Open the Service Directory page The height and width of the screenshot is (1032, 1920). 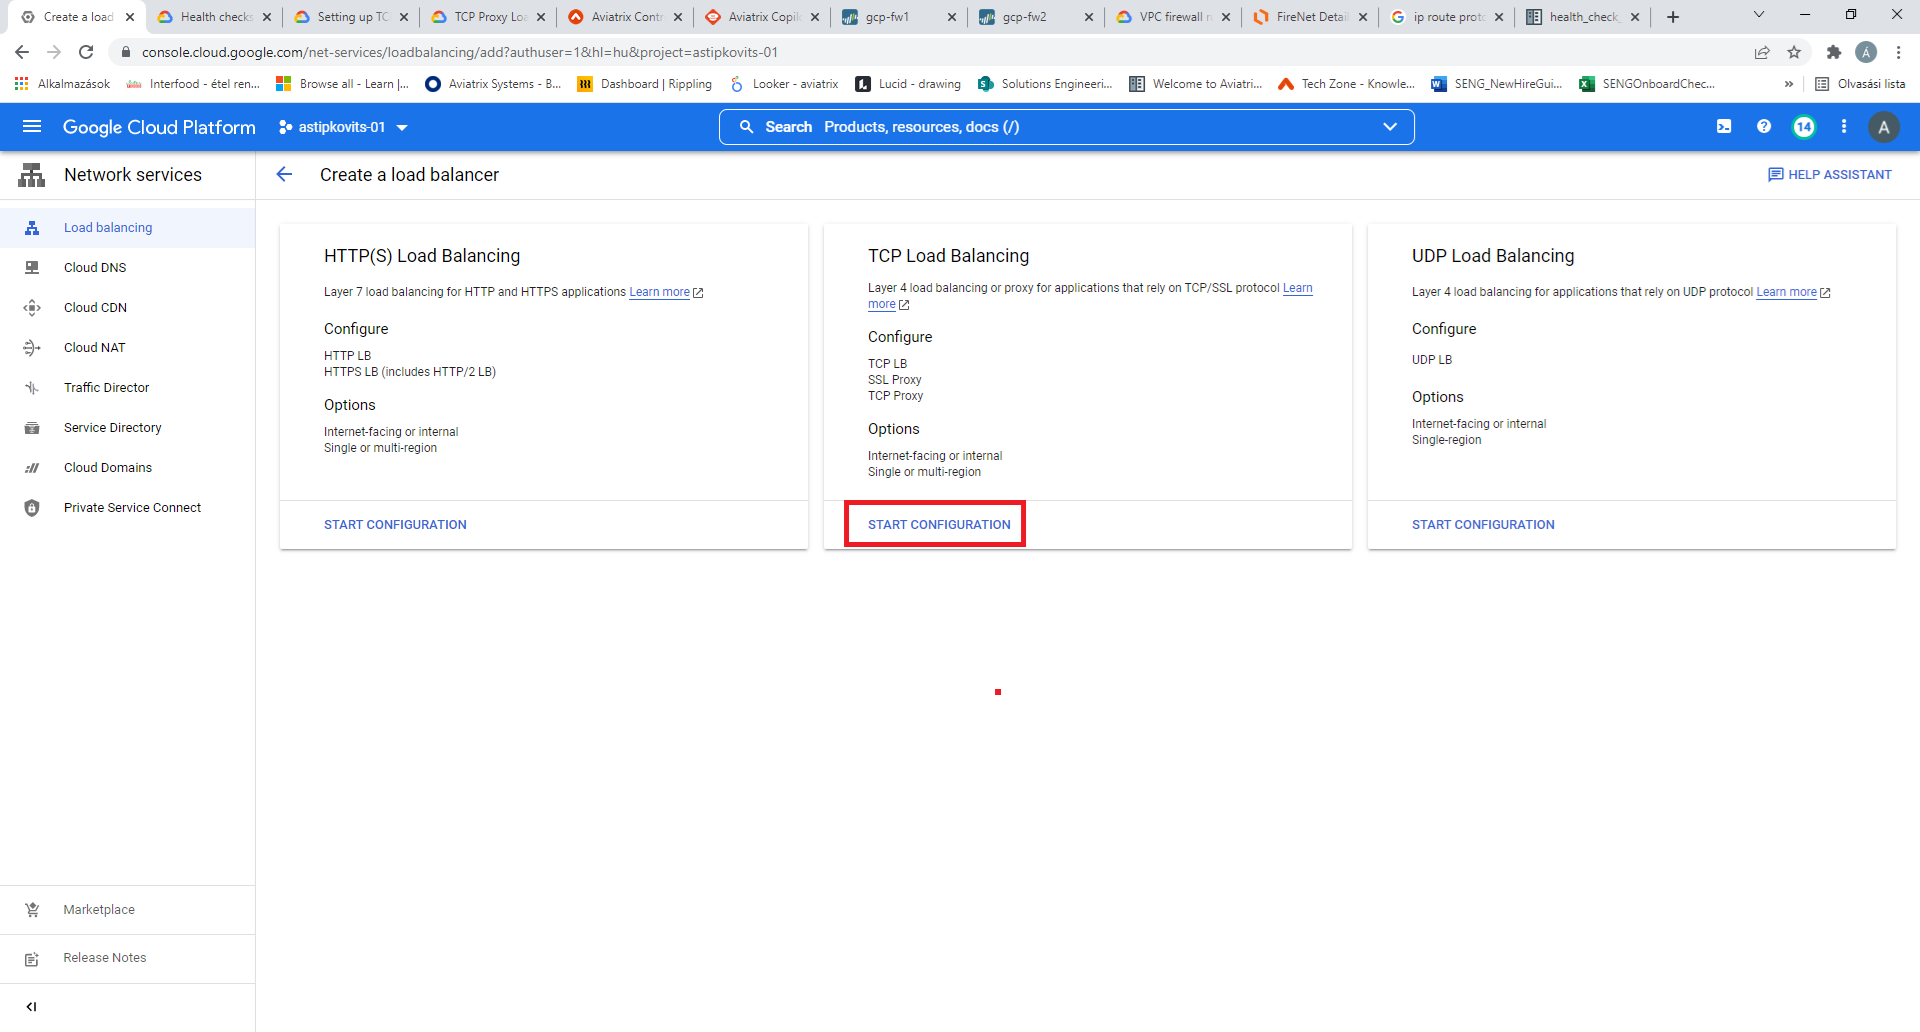(113, 427)
